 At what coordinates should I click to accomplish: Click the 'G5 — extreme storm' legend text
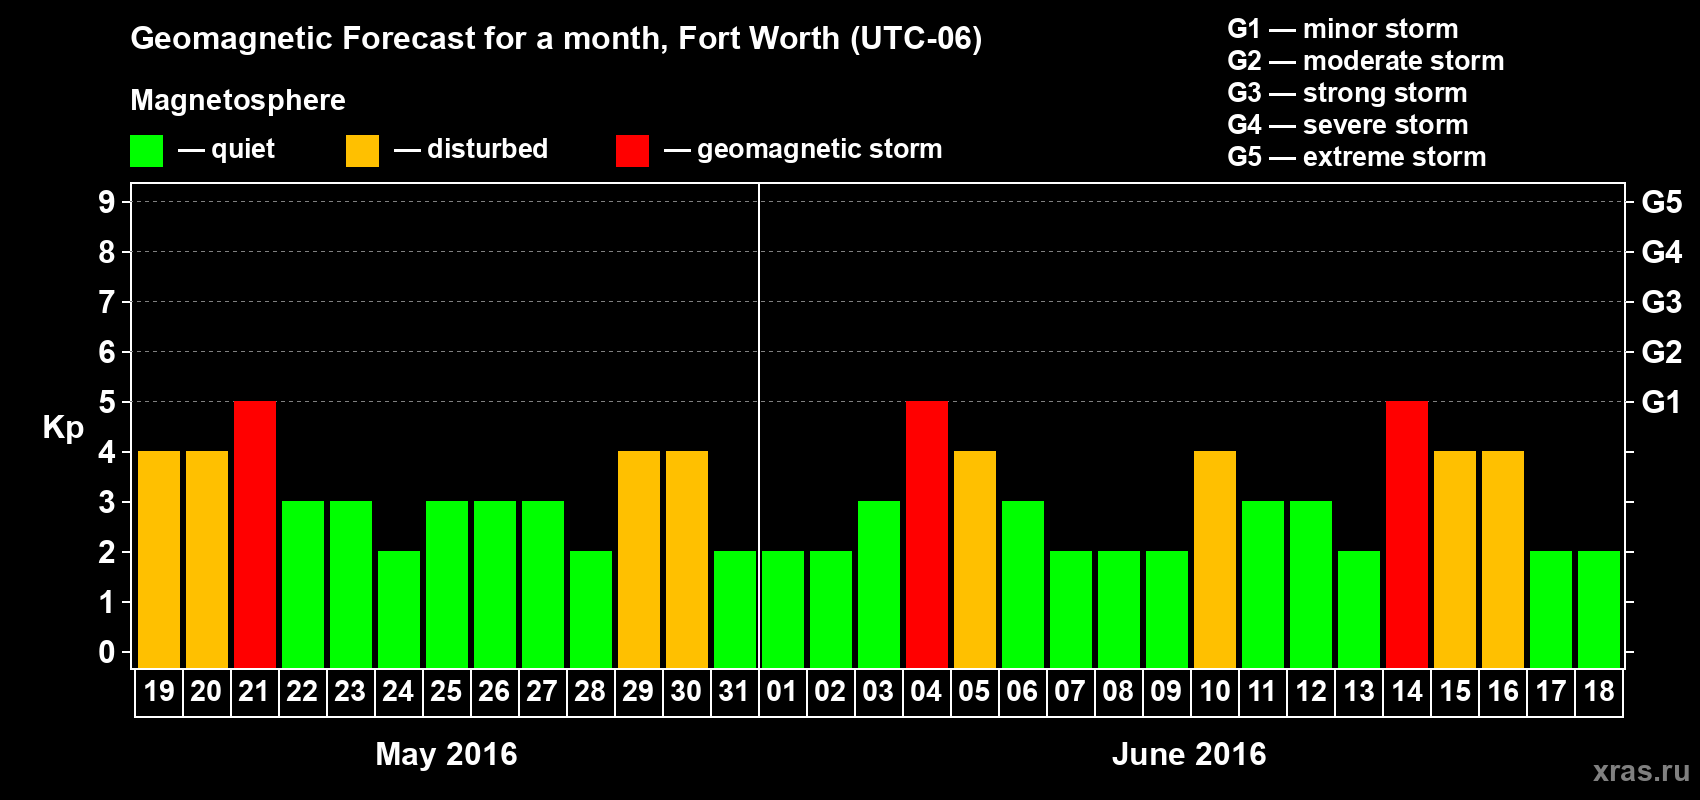tap(1357, 157)
